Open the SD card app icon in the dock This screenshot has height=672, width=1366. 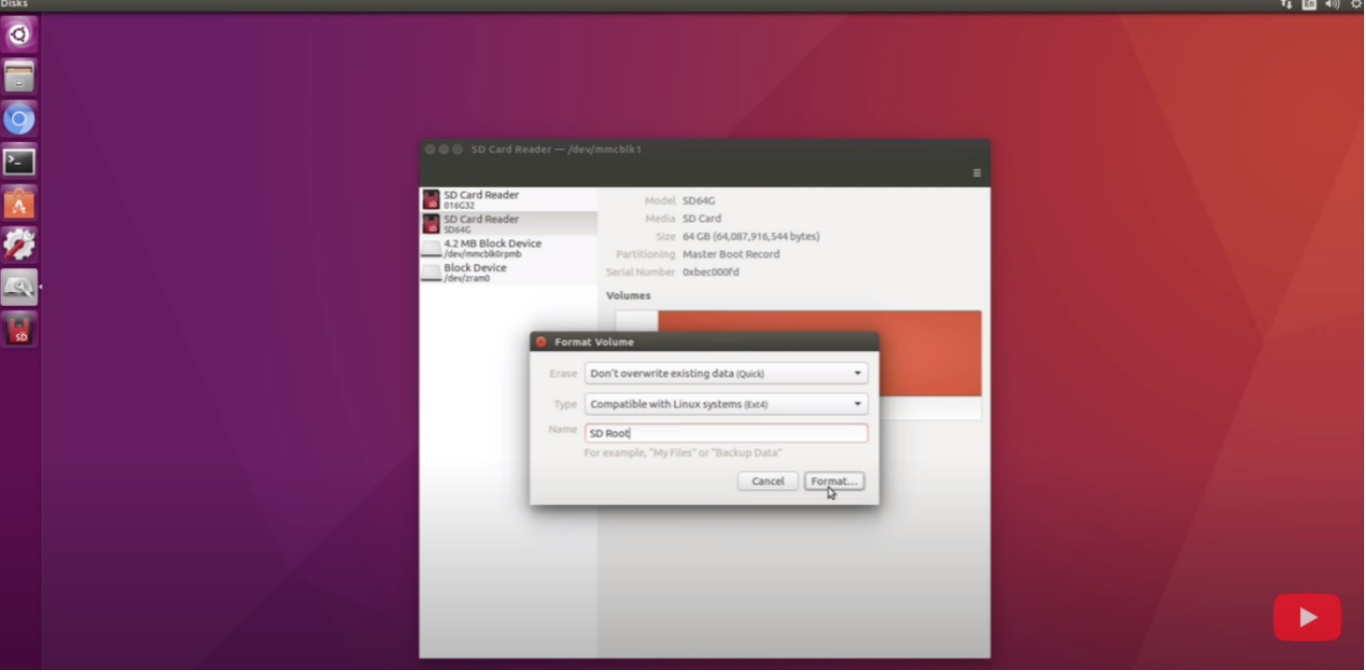[x=18, y=329]
